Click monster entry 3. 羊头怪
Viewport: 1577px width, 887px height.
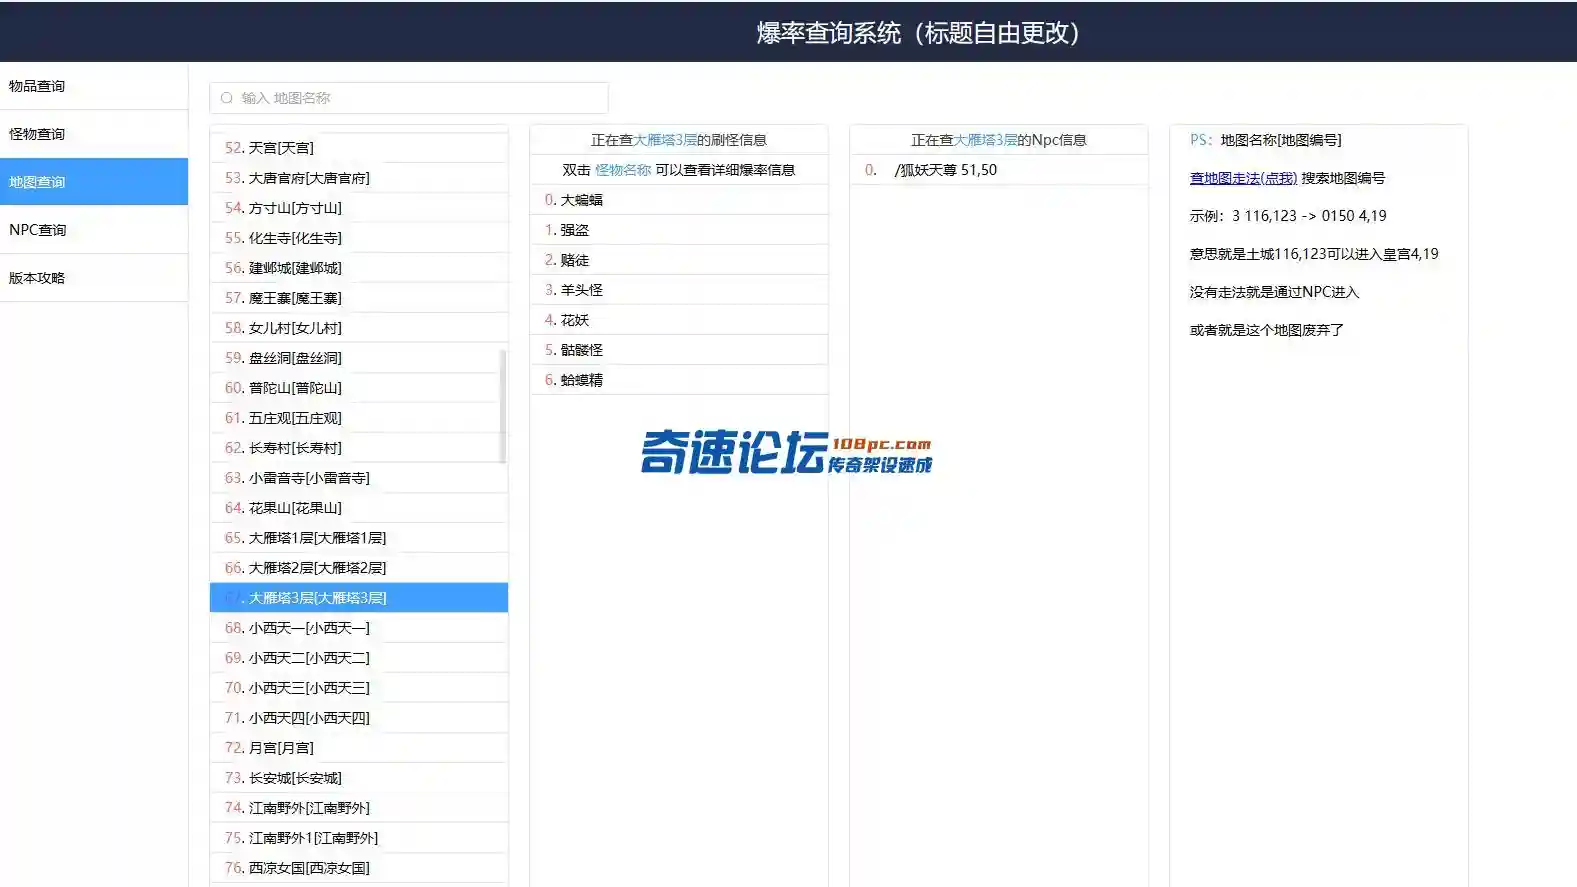679,290
